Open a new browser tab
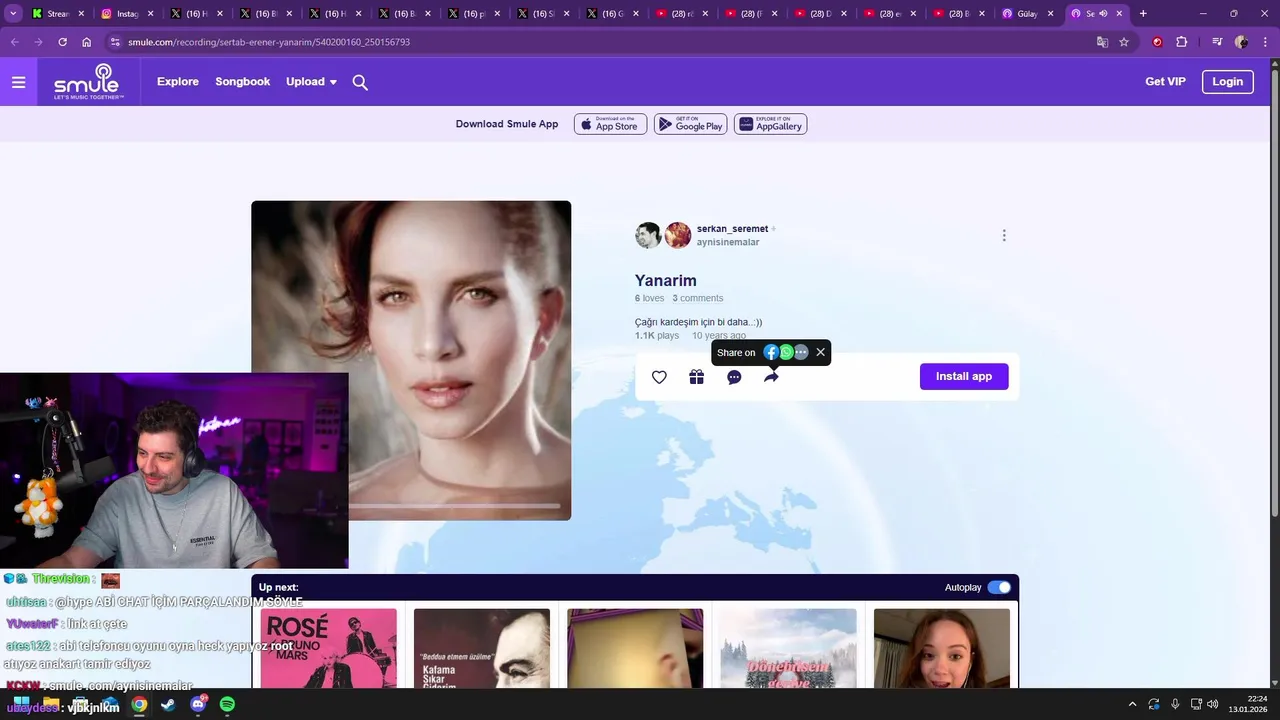 [1143, 14]
